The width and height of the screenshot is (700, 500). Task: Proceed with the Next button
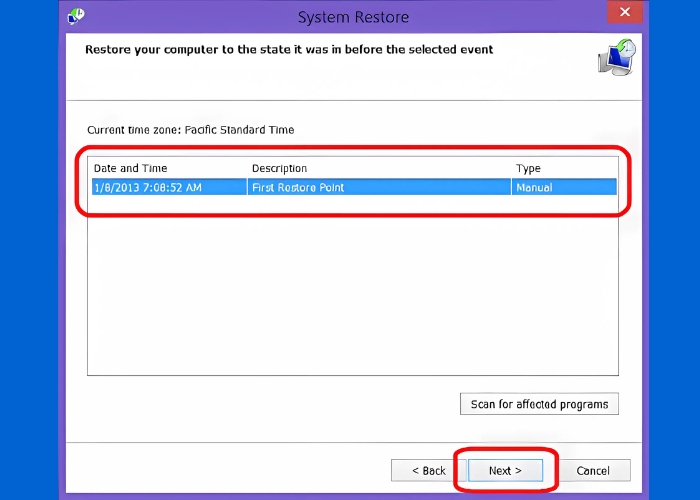(x=505, y=470)
